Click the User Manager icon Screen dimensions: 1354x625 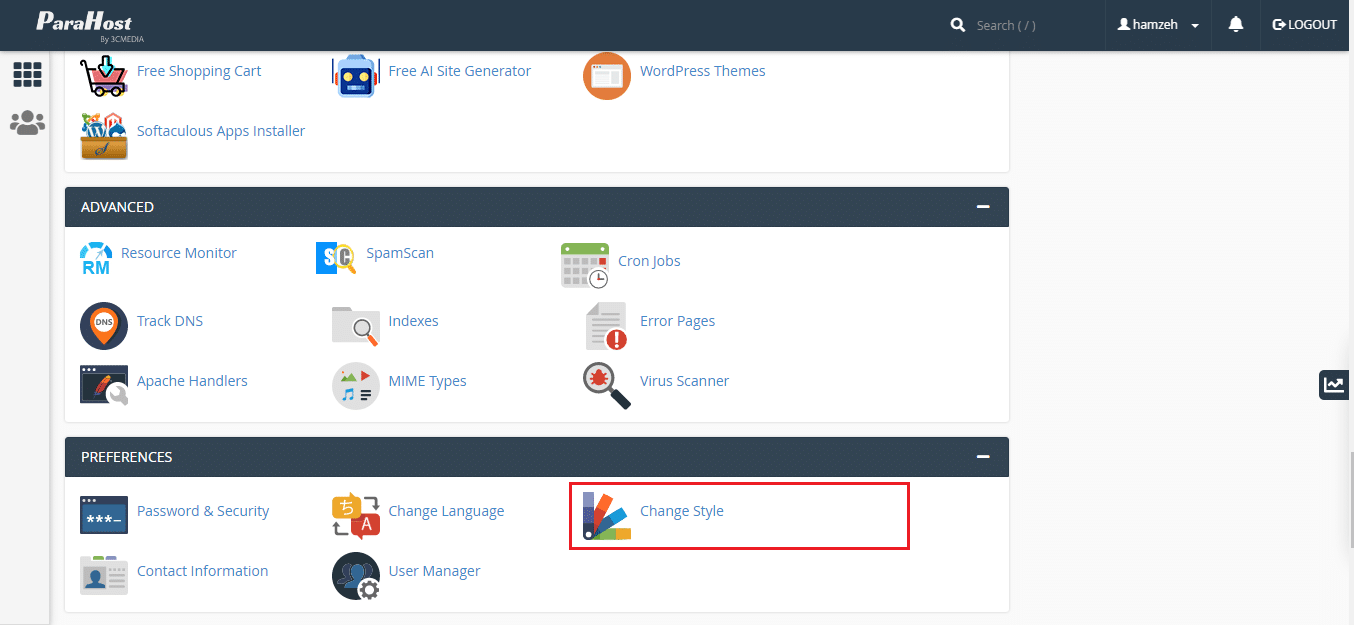(356, 575)
